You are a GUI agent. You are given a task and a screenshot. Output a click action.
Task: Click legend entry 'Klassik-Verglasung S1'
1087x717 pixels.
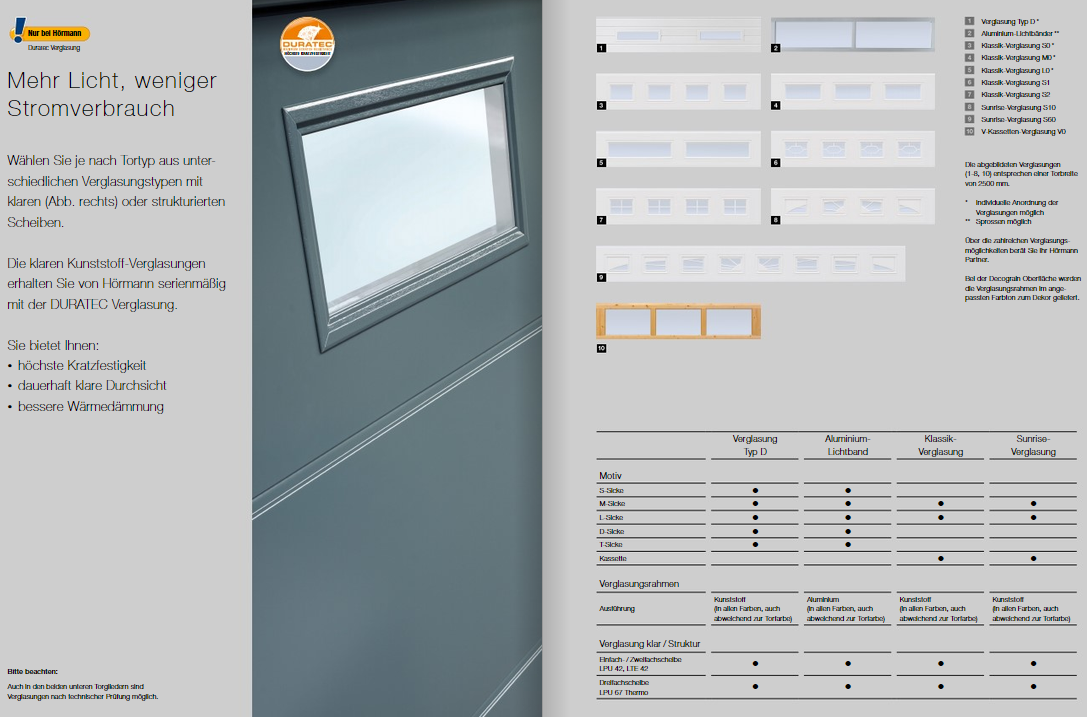coord(1015,83)
